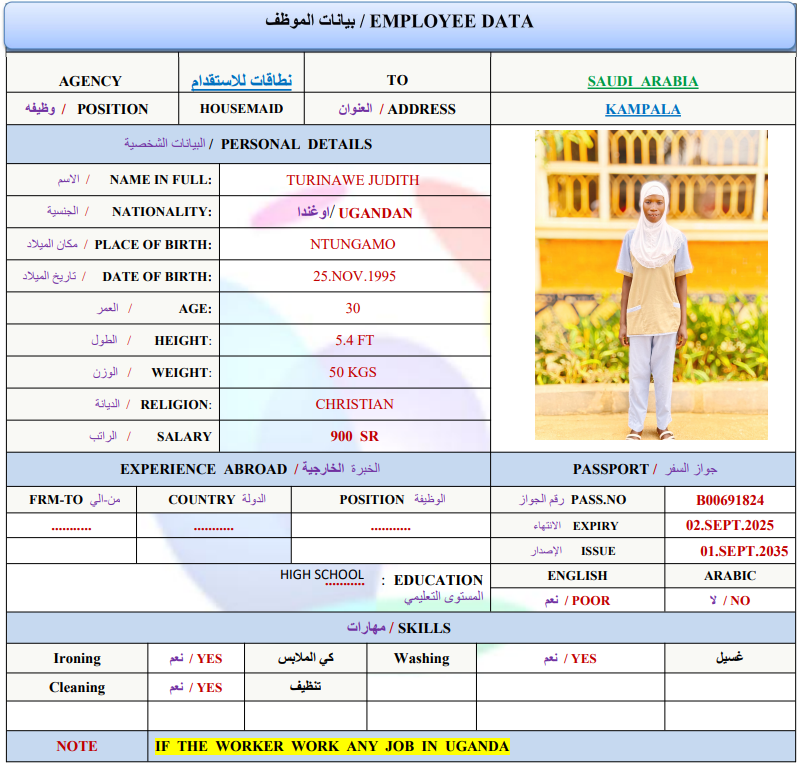Click the PERSONAL DETAILS section header

(x=248, y=144)
